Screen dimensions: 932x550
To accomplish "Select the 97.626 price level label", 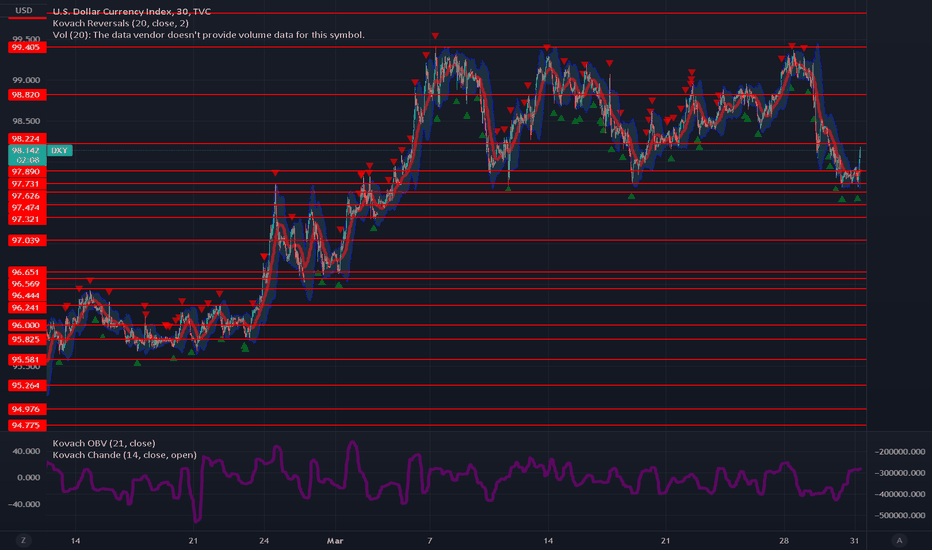I will point(27,196).
